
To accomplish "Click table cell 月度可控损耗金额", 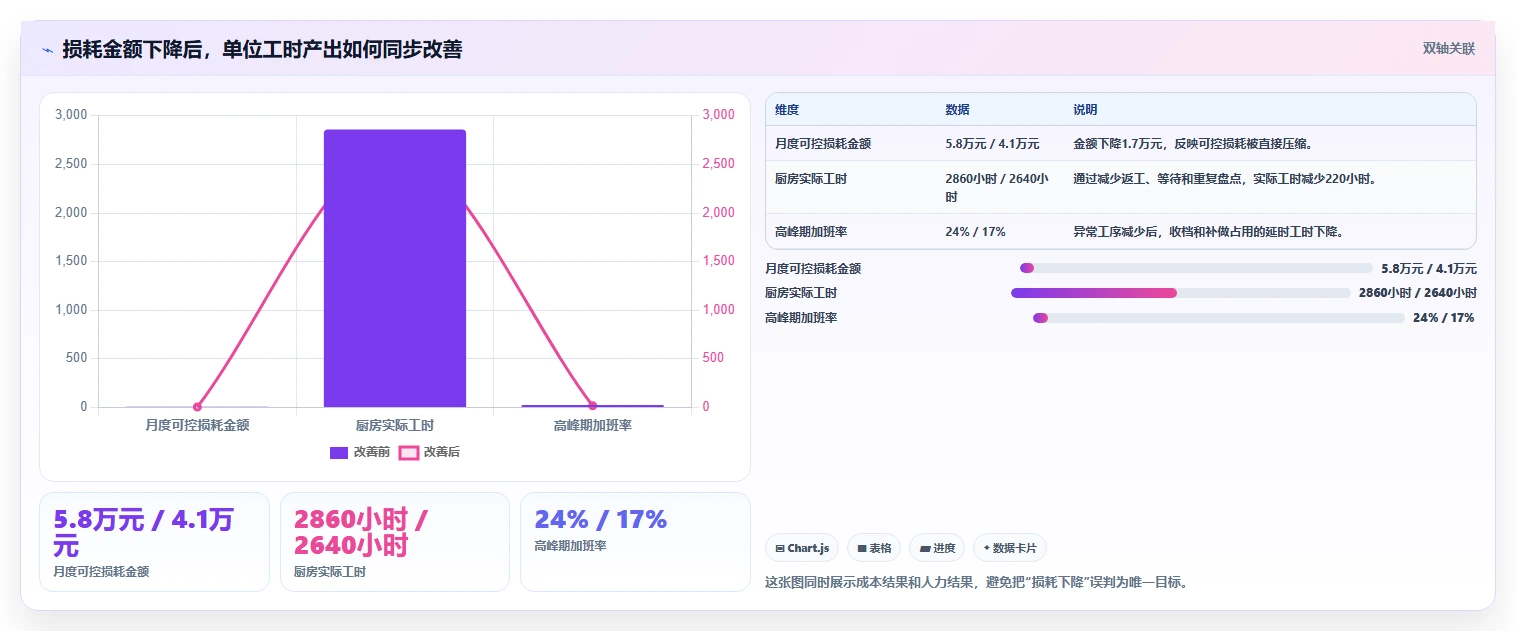I will (x=823, y=144).
